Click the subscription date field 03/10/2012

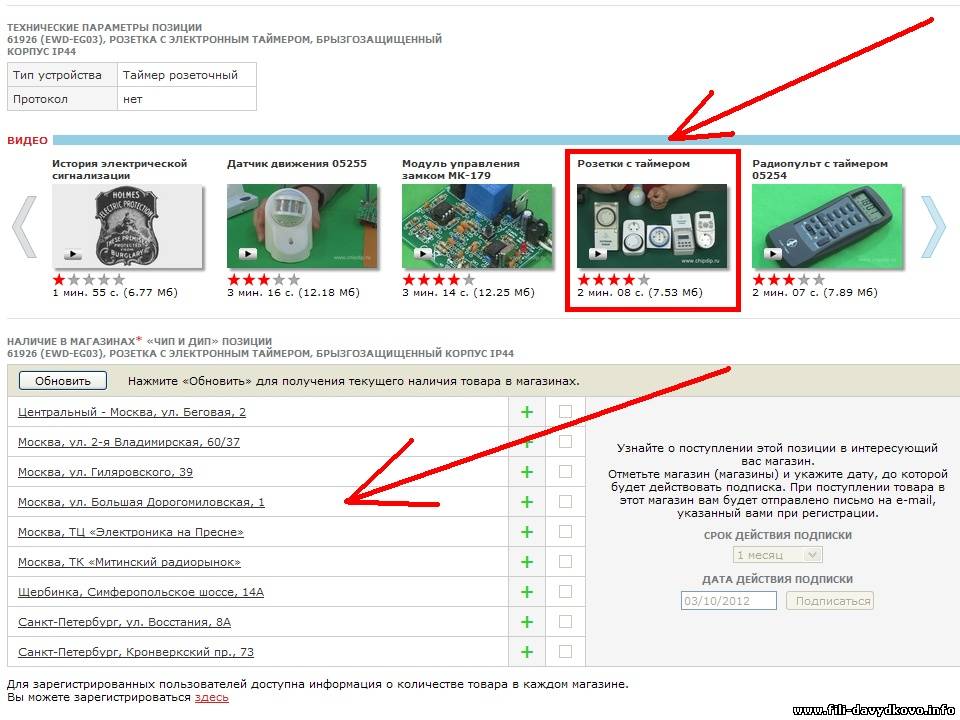(728, 601)
